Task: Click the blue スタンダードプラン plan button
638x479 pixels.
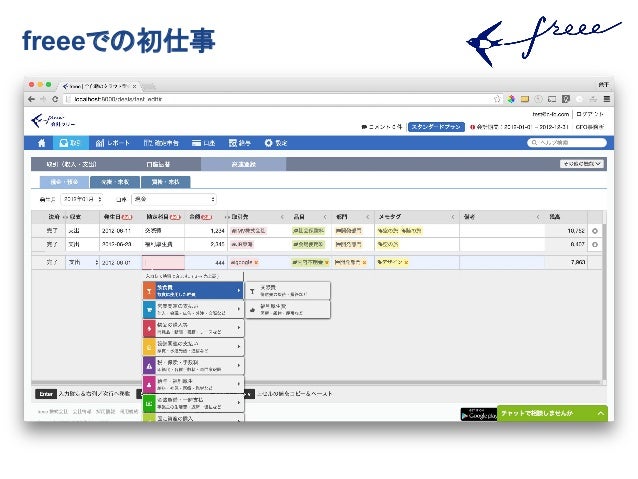Action: tap(436, 127)
